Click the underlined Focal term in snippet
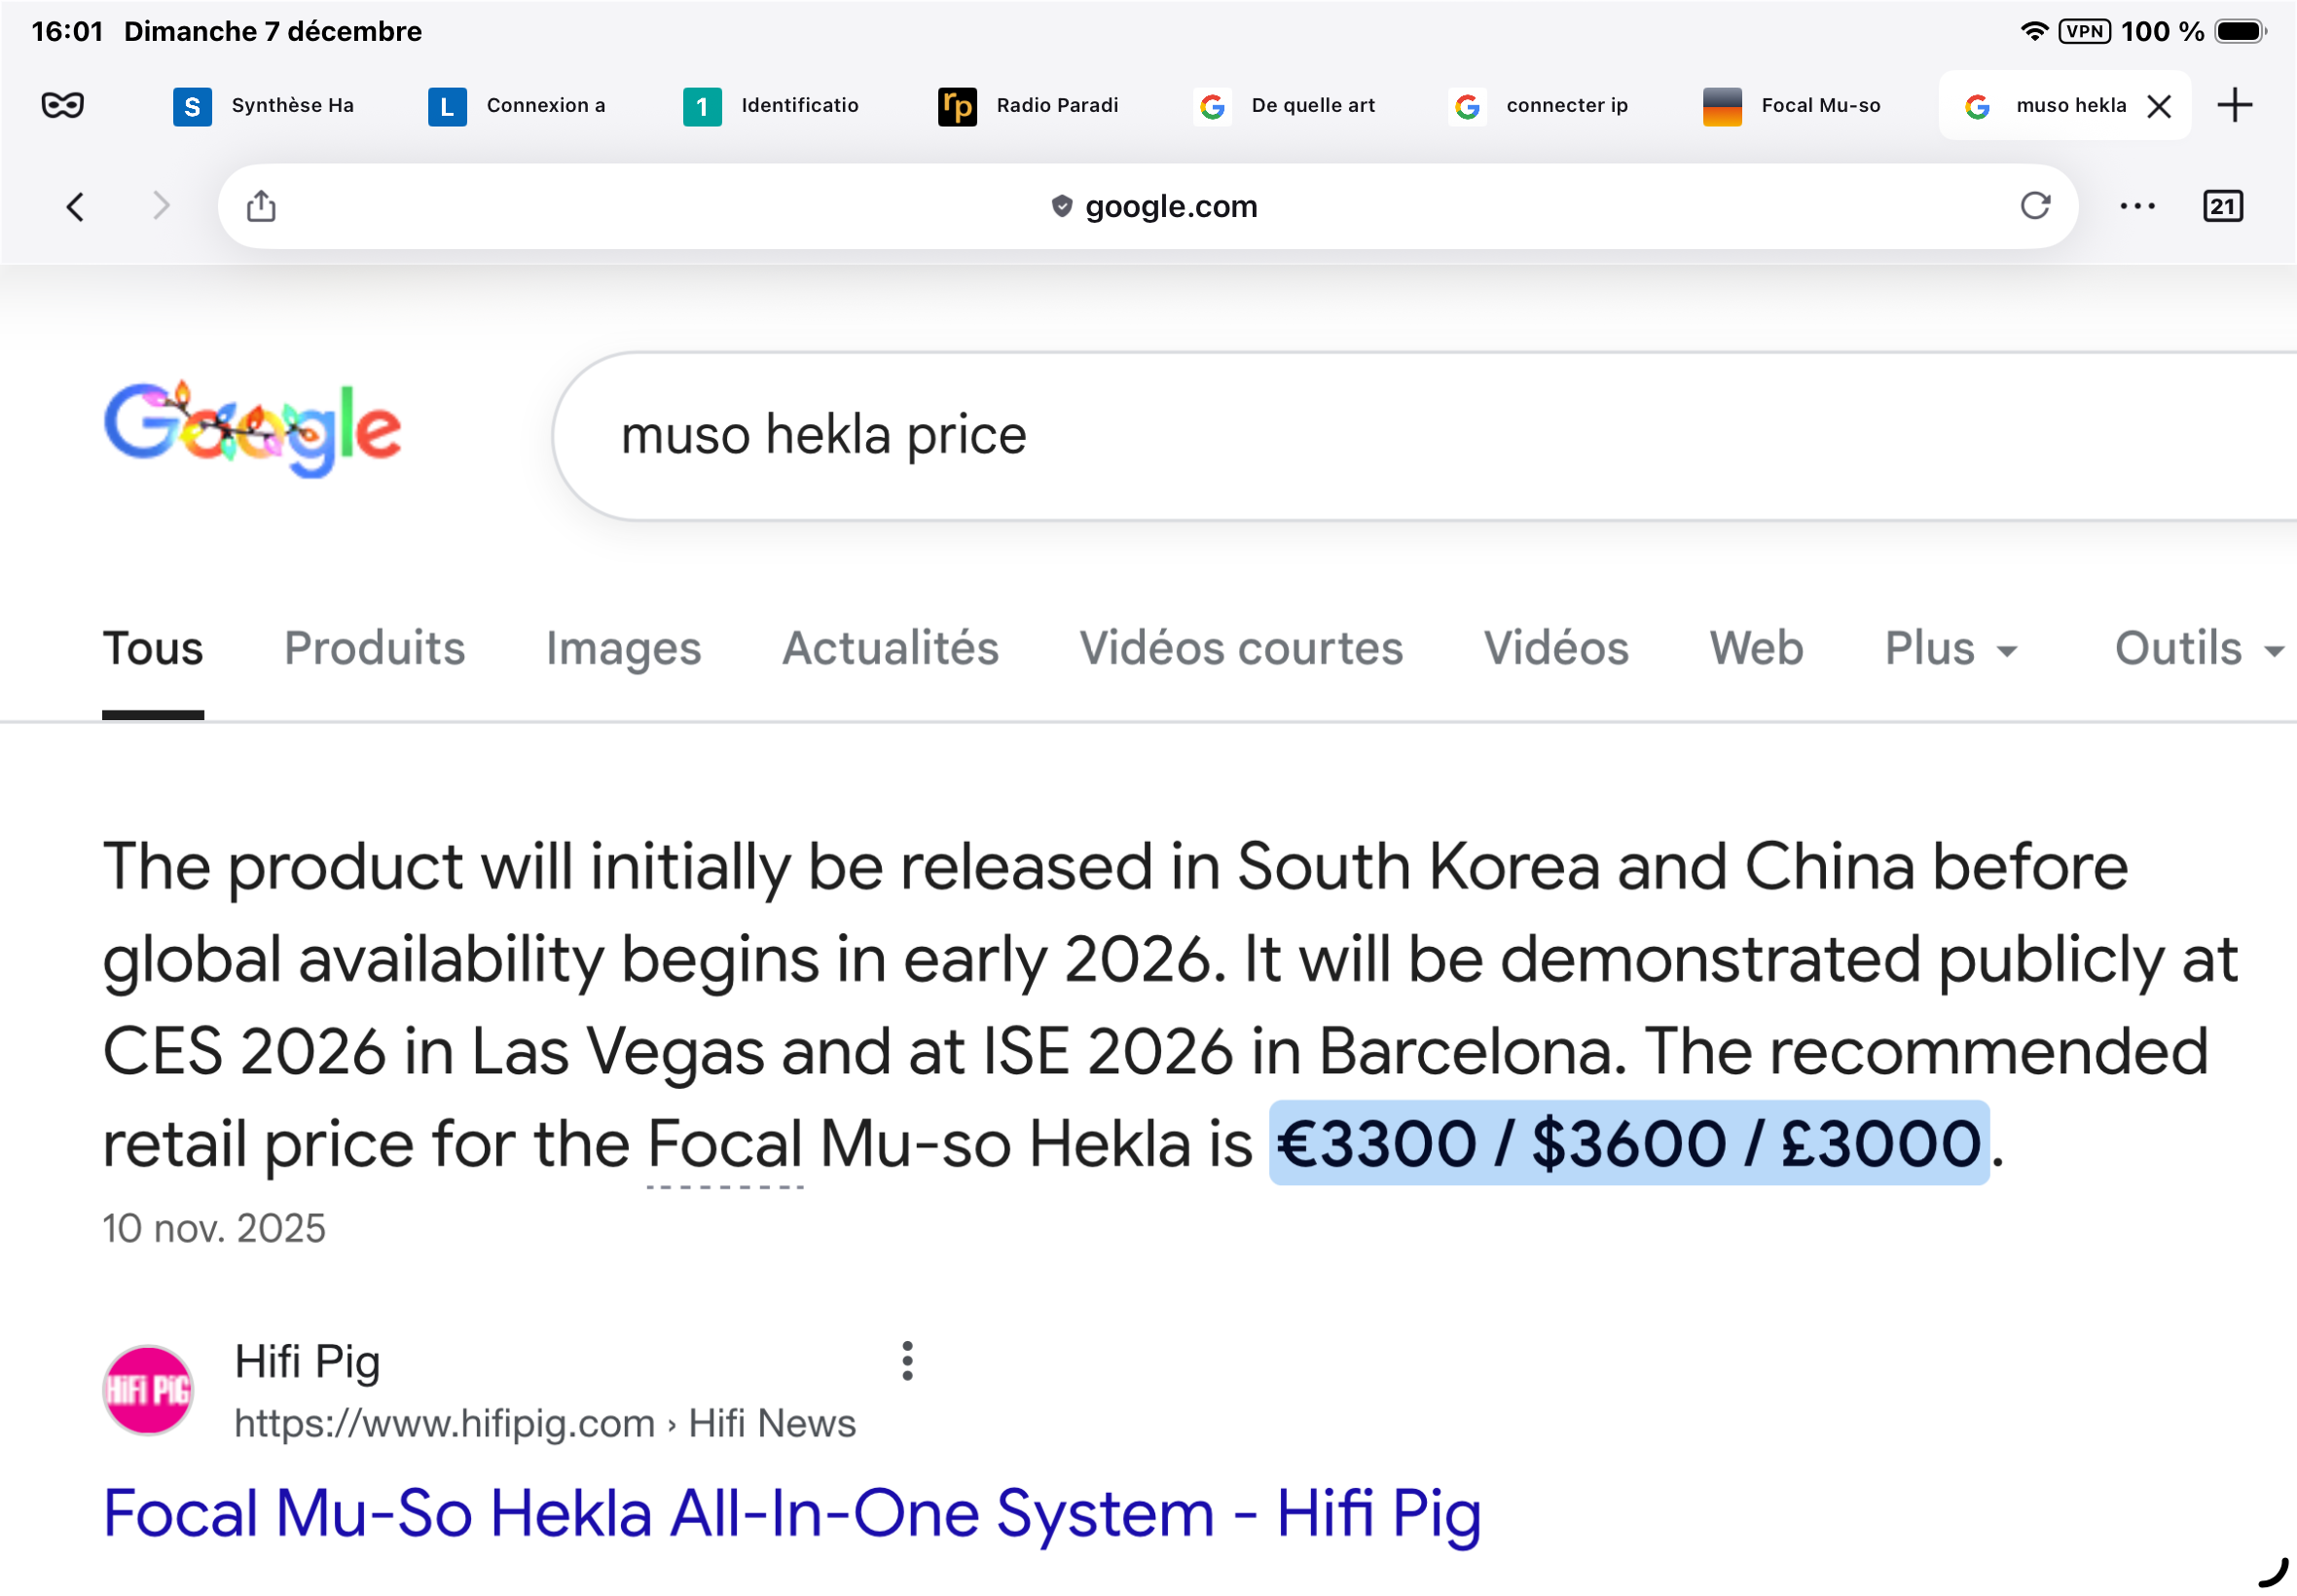 [x=725, y=1145]
